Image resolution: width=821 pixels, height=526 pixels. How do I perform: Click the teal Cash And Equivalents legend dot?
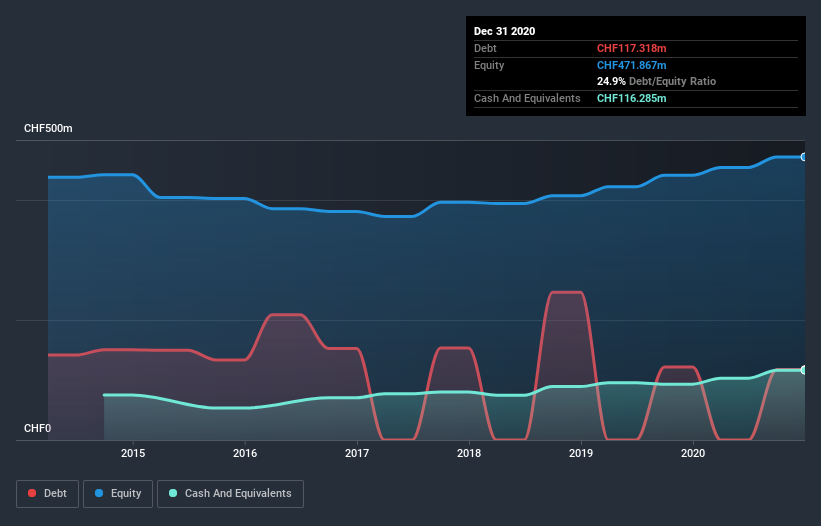173,493
